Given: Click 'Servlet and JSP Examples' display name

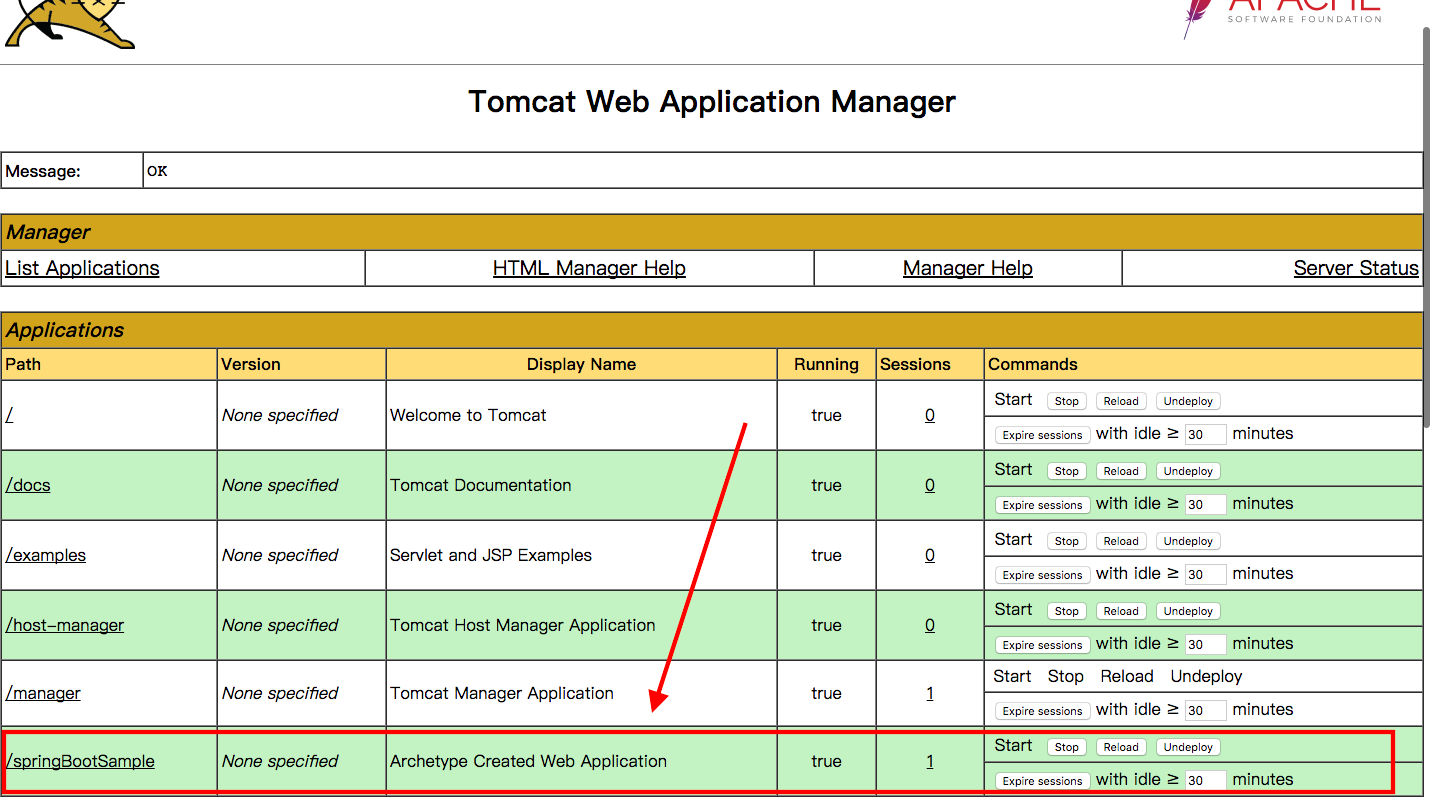Looking at the screenshot, I should tap(491, 555).
